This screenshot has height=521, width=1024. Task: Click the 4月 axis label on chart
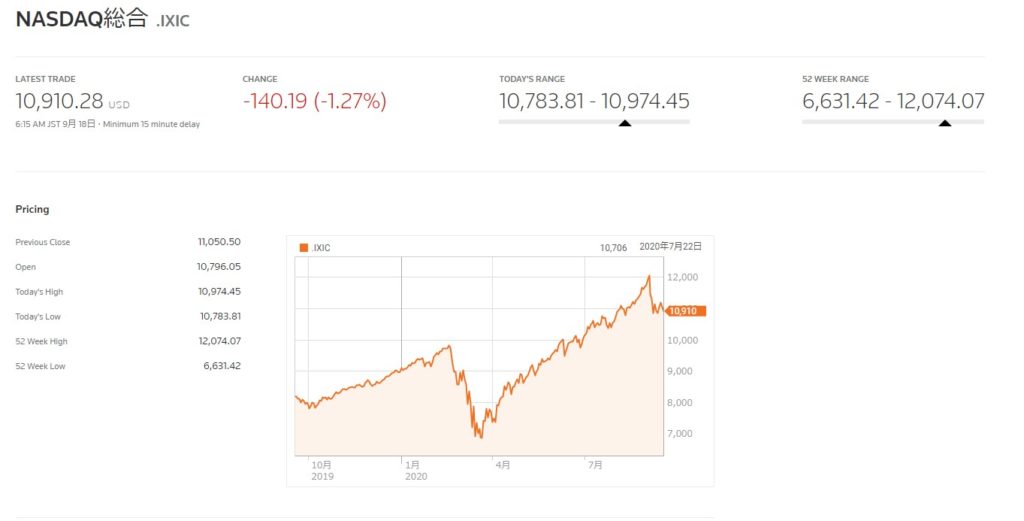(503, 465)
